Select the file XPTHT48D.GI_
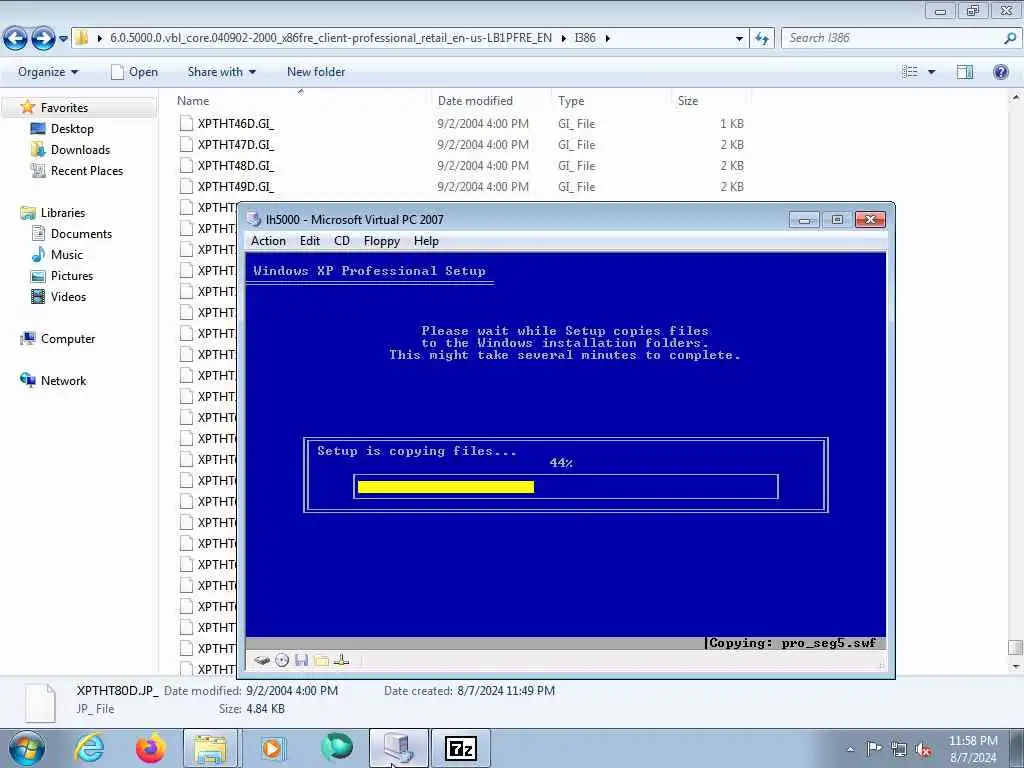The image size is (1024, 768). [236, 165]
